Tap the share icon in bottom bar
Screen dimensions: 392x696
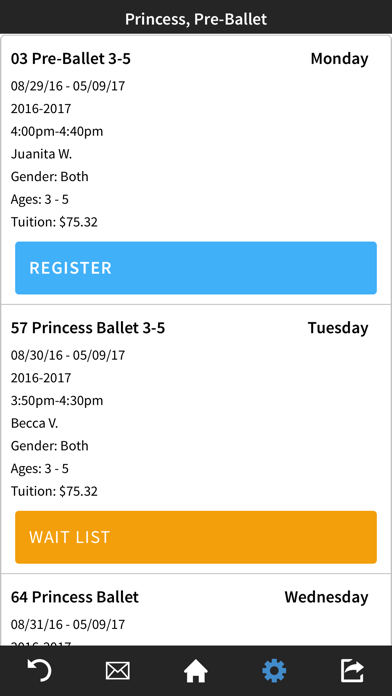tap(352, 670)
